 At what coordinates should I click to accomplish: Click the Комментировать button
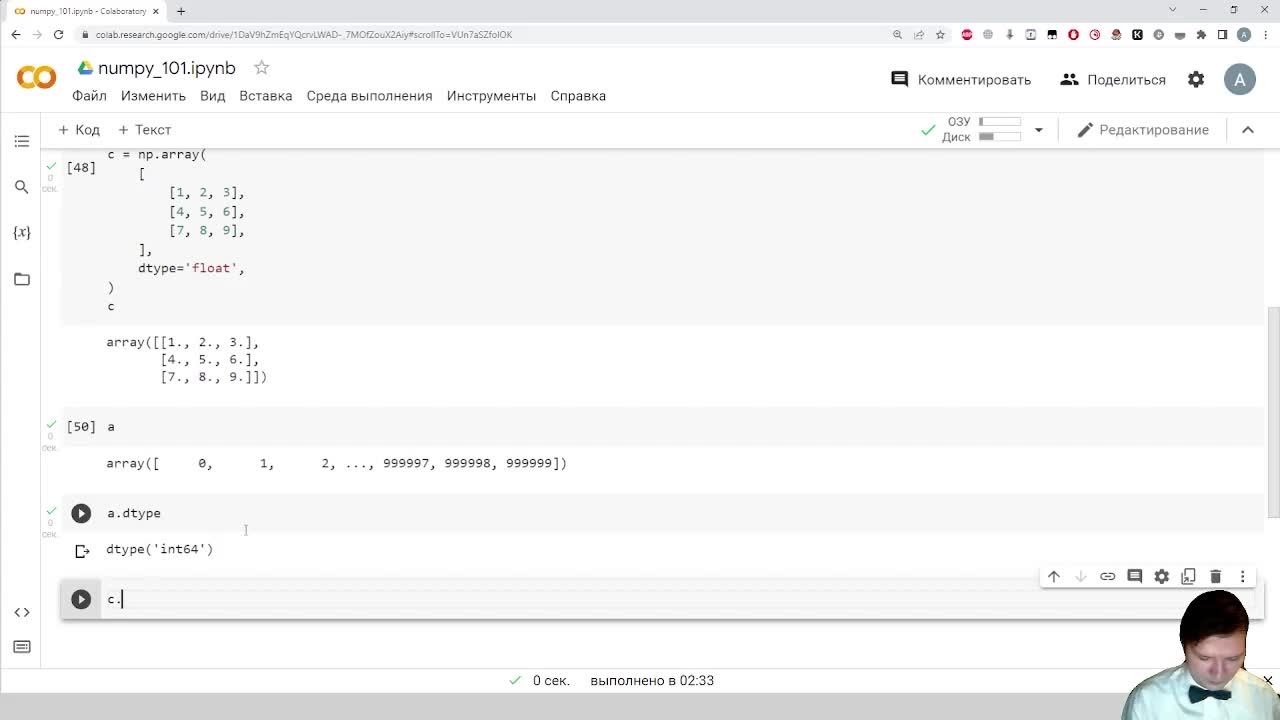961,80
